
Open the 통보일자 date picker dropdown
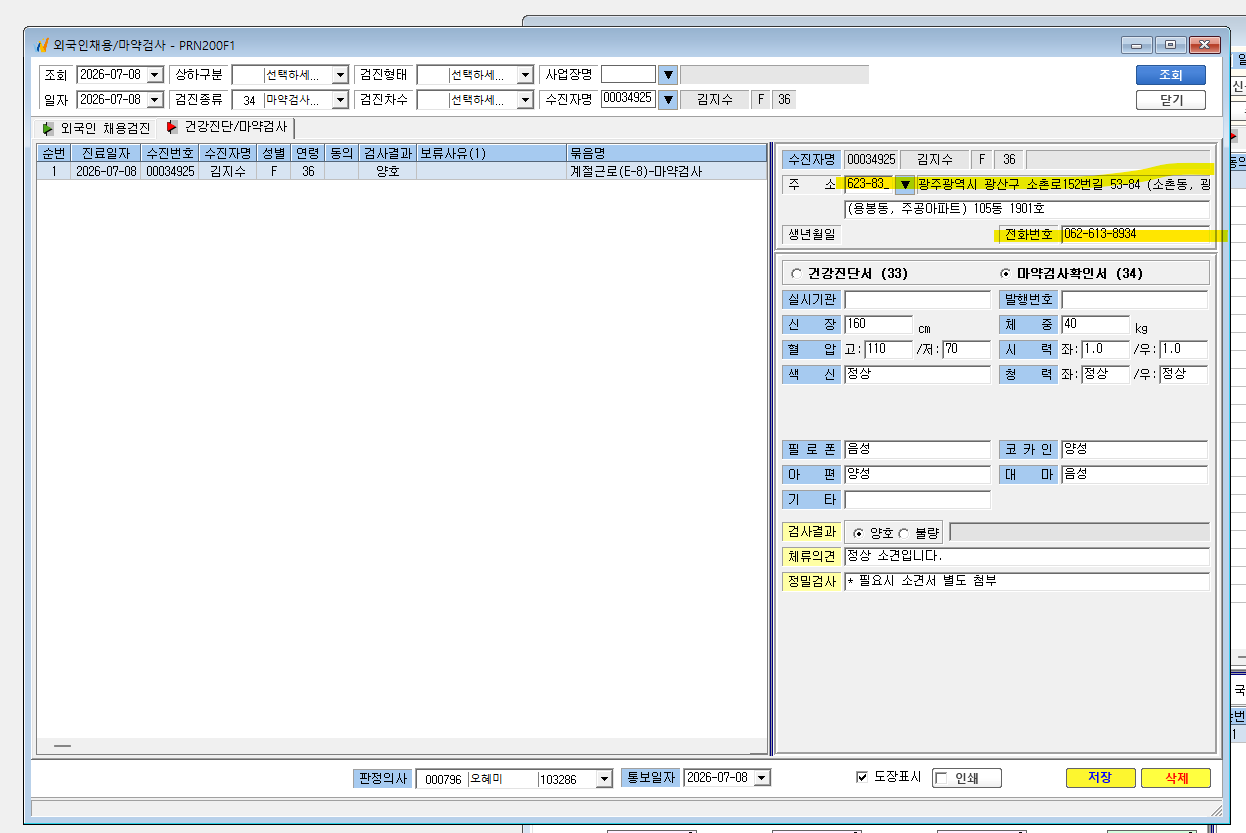(763, 778)
